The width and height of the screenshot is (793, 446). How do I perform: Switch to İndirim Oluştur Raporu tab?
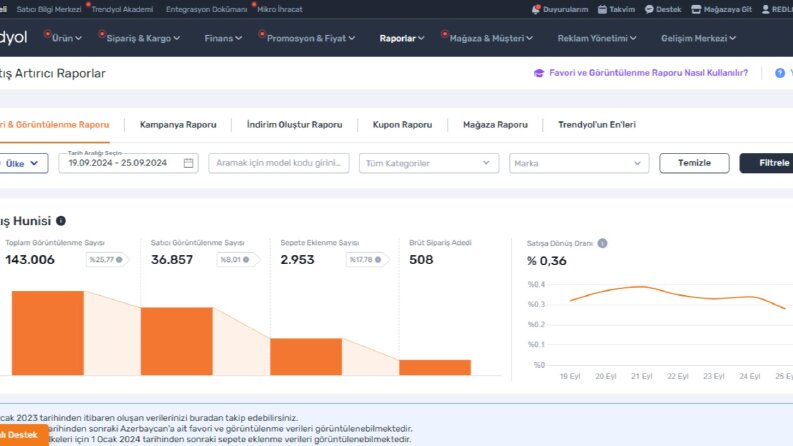(x=294, y=125)
